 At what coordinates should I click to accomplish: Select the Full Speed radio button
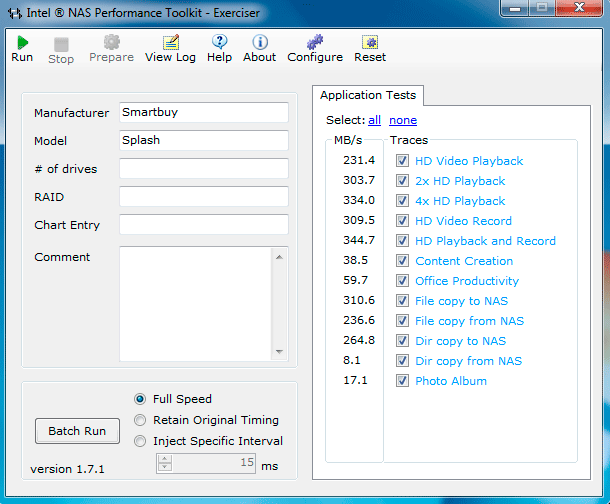click(141, 399)
